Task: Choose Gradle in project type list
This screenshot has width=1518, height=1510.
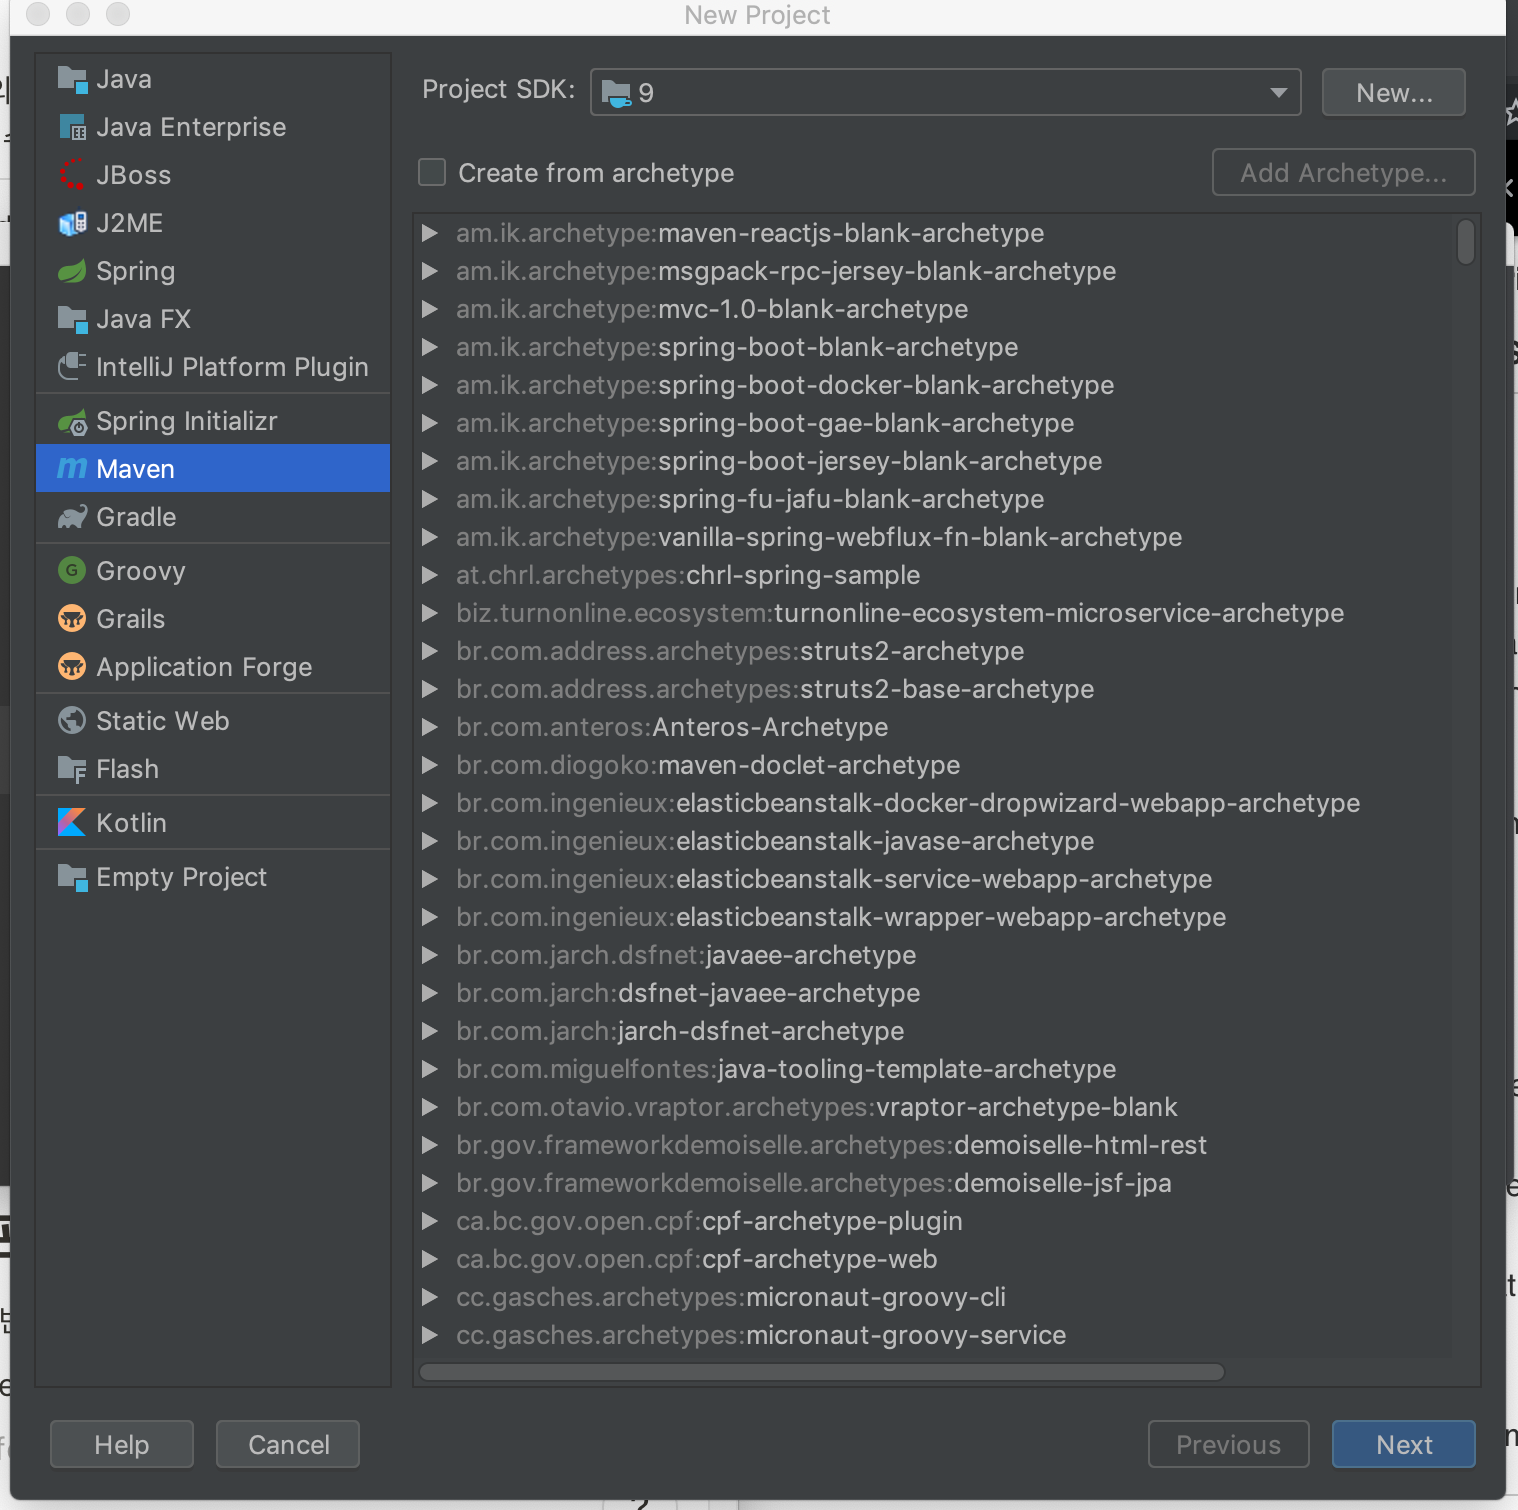Action: pyautogui.click(x=213, y=517)
